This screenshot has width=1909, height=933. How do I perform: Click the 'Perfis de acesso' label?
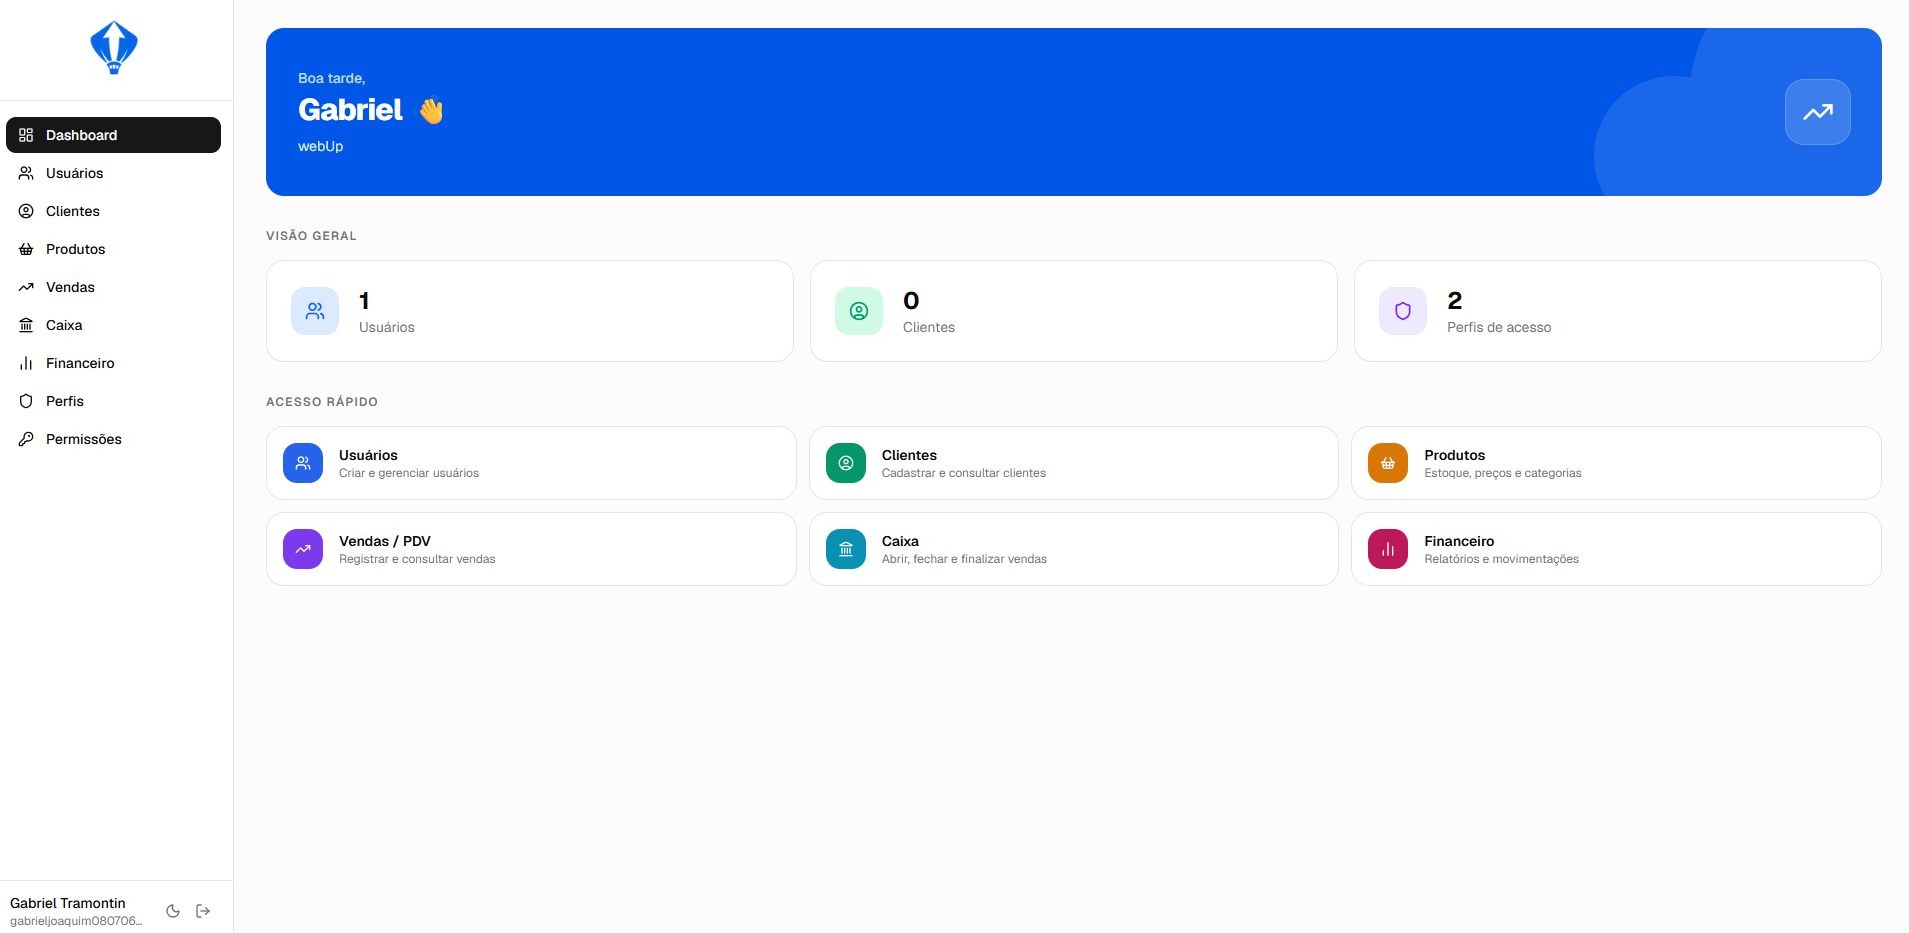(1499, 327)
